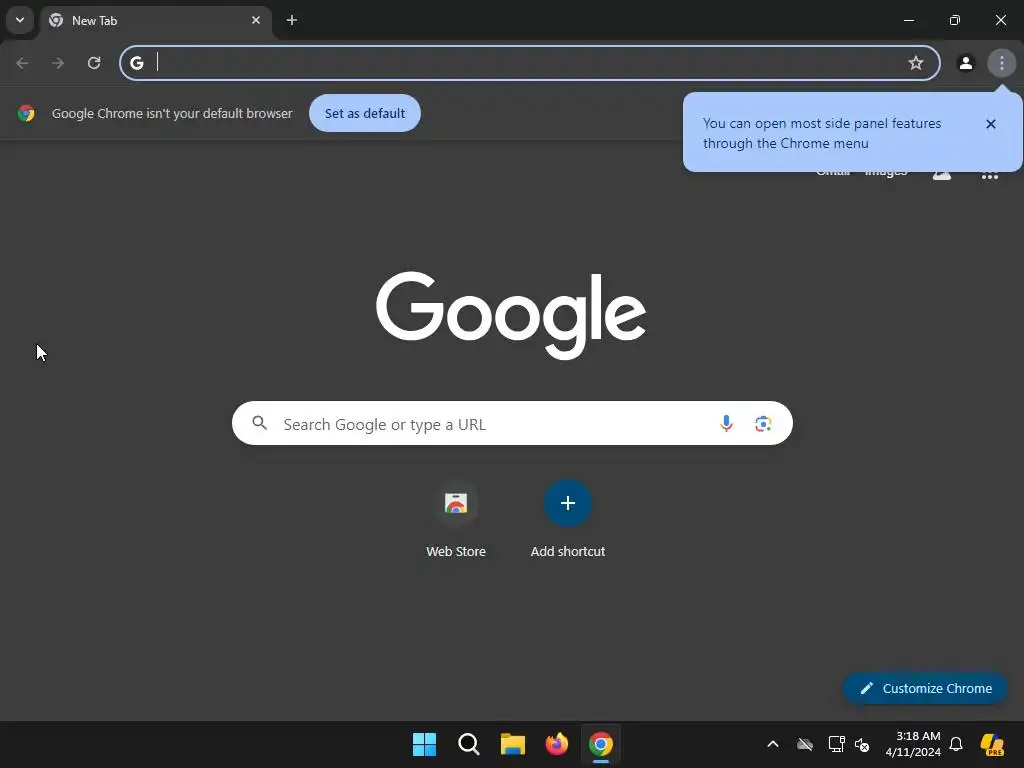
Task: Restore down the Chrome window
Action: 954,20
